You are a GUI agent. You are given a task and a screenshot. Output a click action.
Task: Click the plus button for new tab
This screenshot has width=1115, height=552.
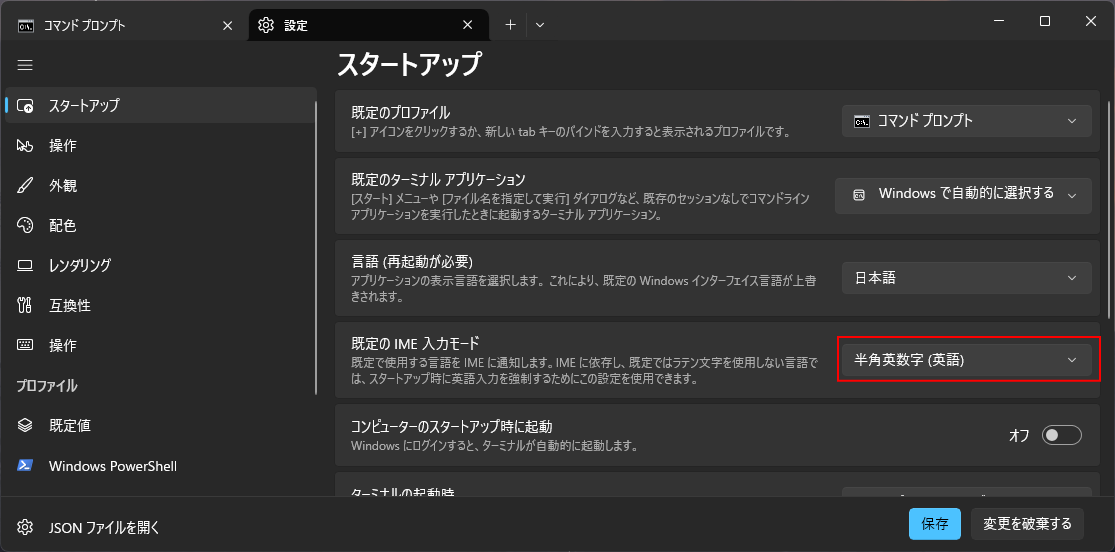(510, 25)
